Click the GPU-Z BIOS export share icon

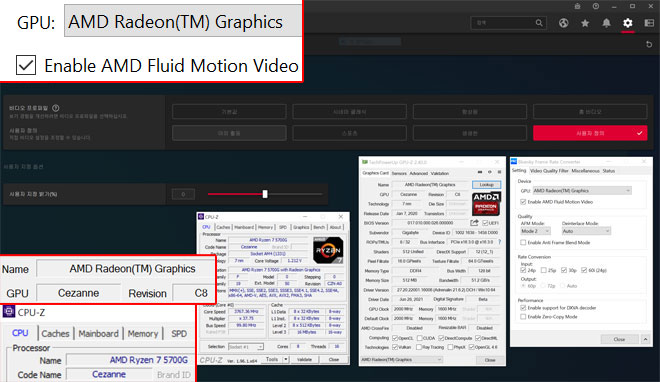[x=474, y=223]
